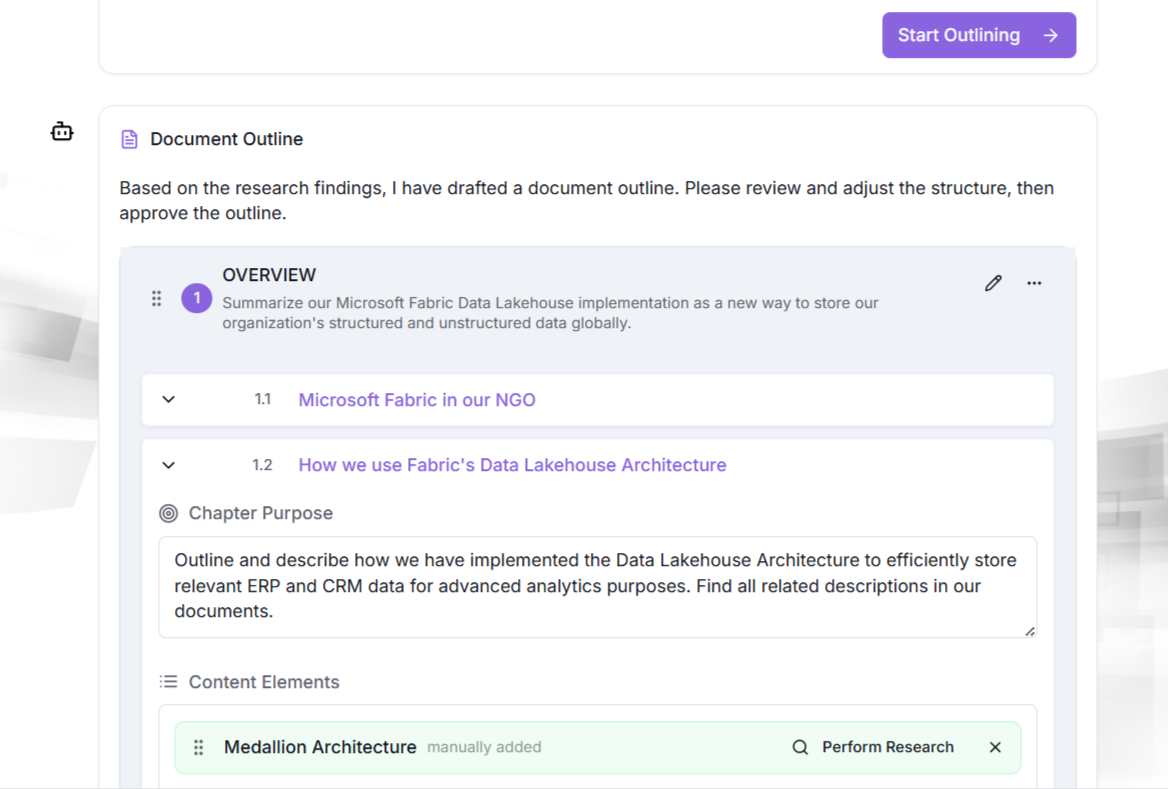The height and width of the screenshot is (789, 1168).
Task: Click the Chapter Purpose target icon
Action: click(x=169, y=513)
